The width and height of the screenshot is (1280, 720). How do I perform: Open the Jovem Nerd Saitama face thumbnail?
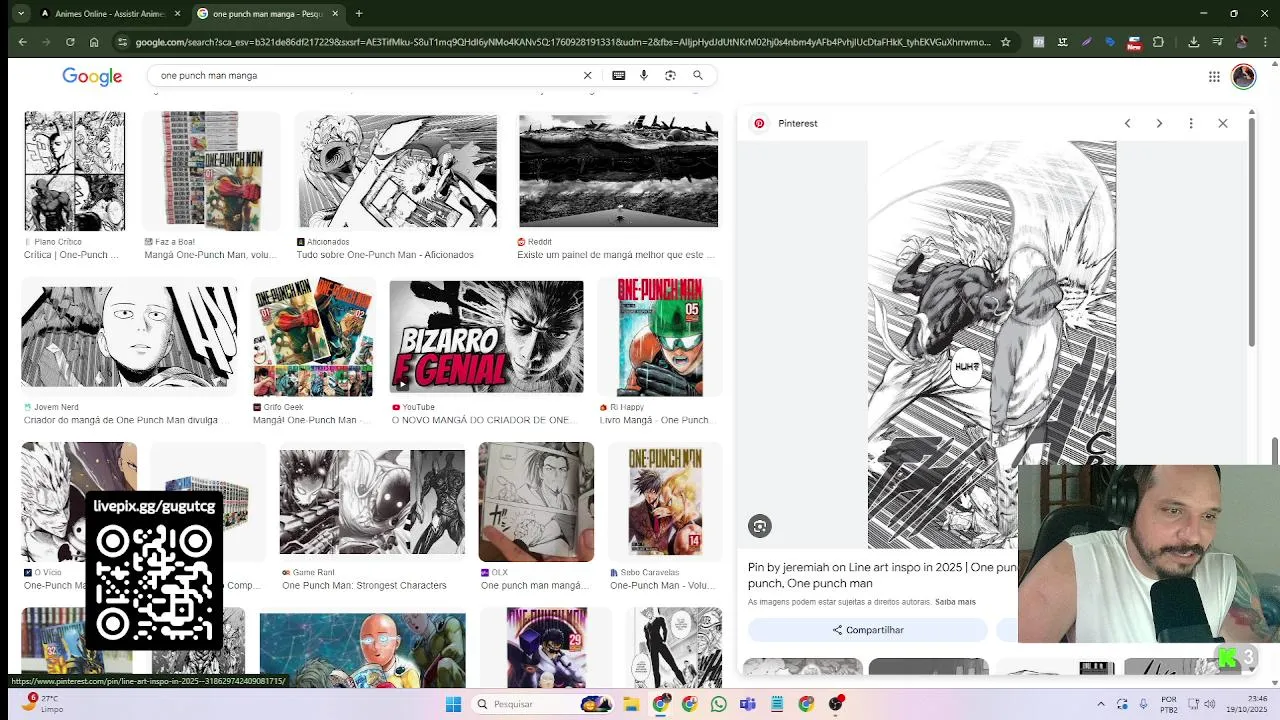click(x=129, y=337)
